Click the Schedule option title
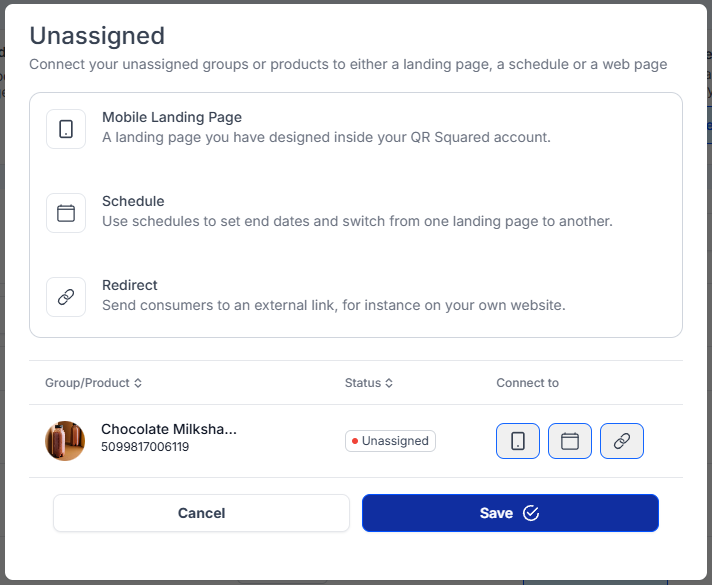 [x=133, y=201]
